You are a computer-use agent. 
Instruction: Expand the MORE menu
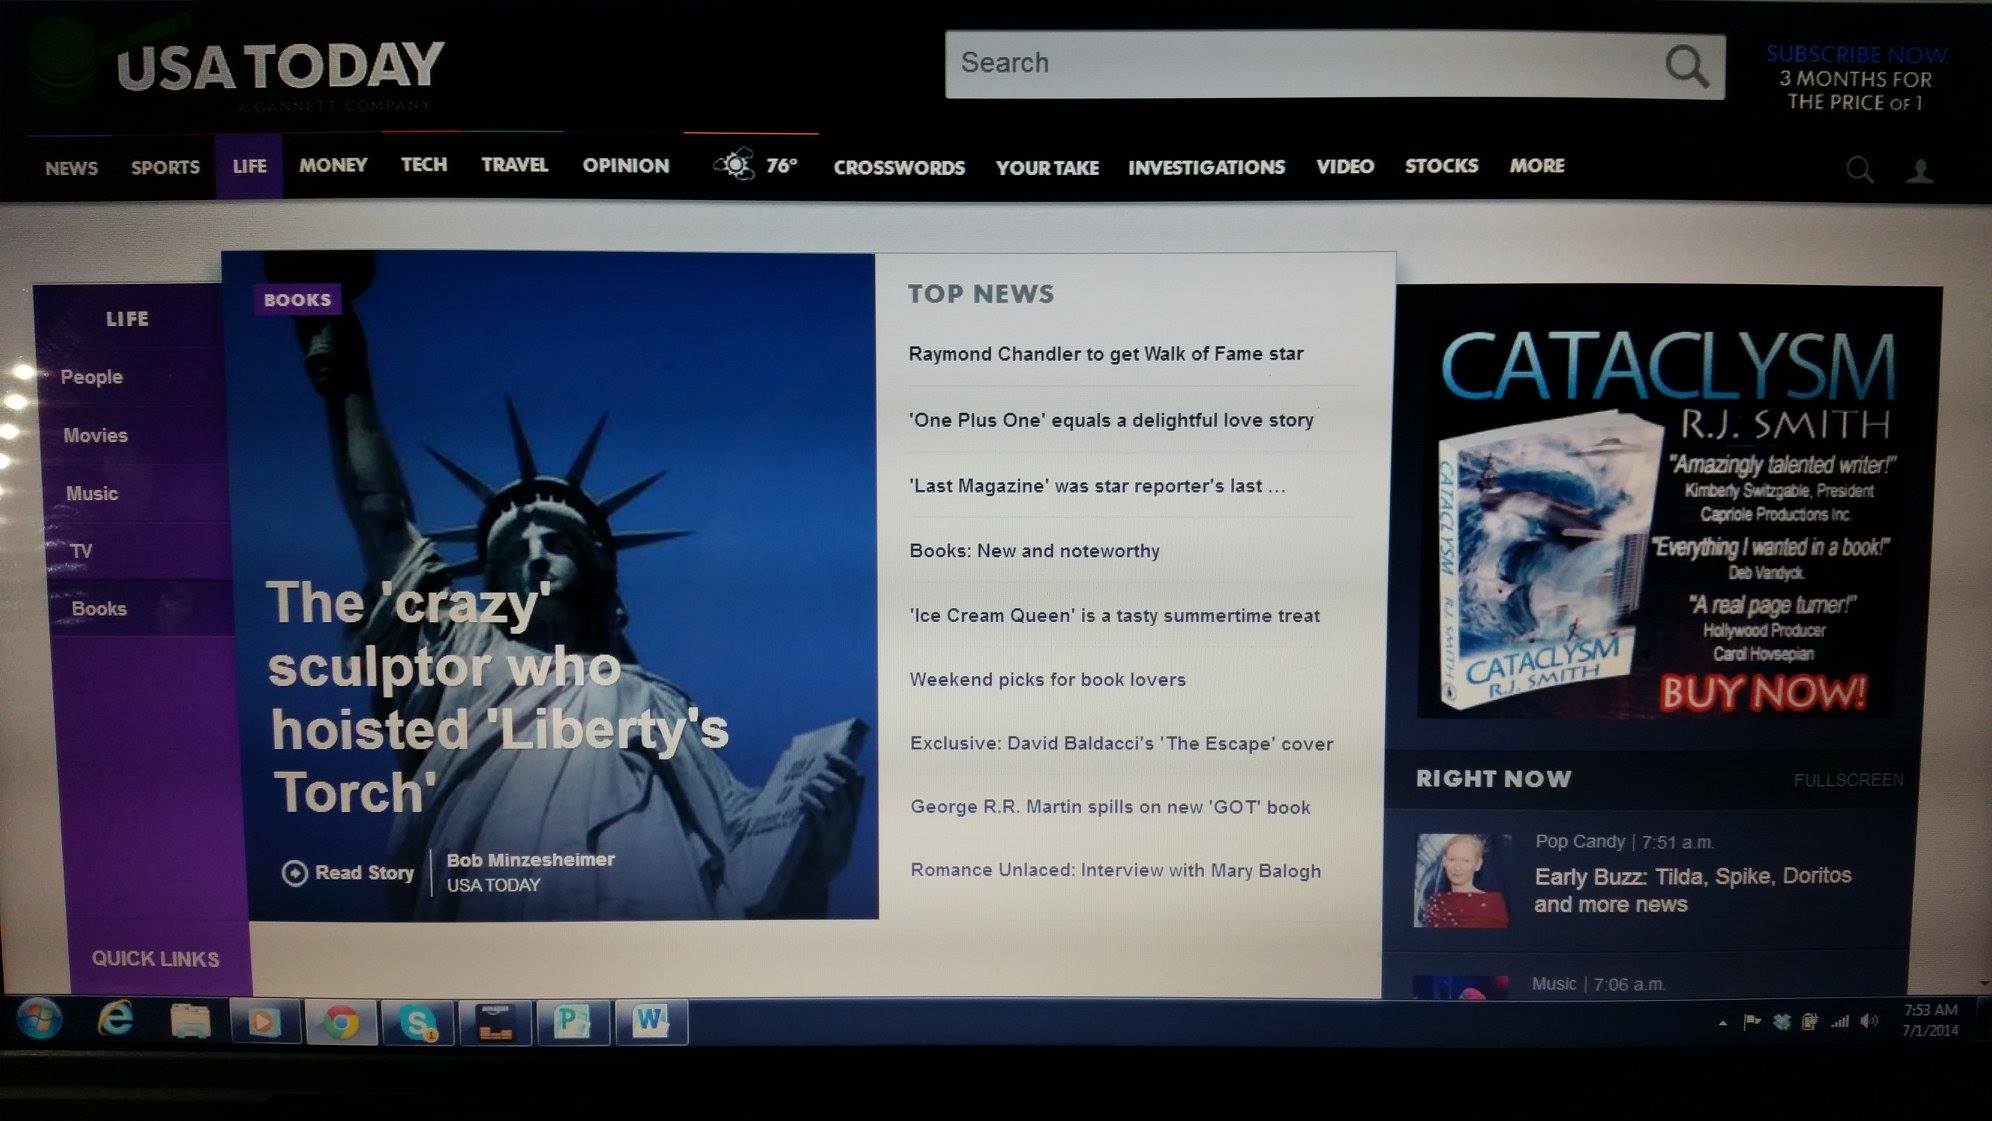point(1537,165)
